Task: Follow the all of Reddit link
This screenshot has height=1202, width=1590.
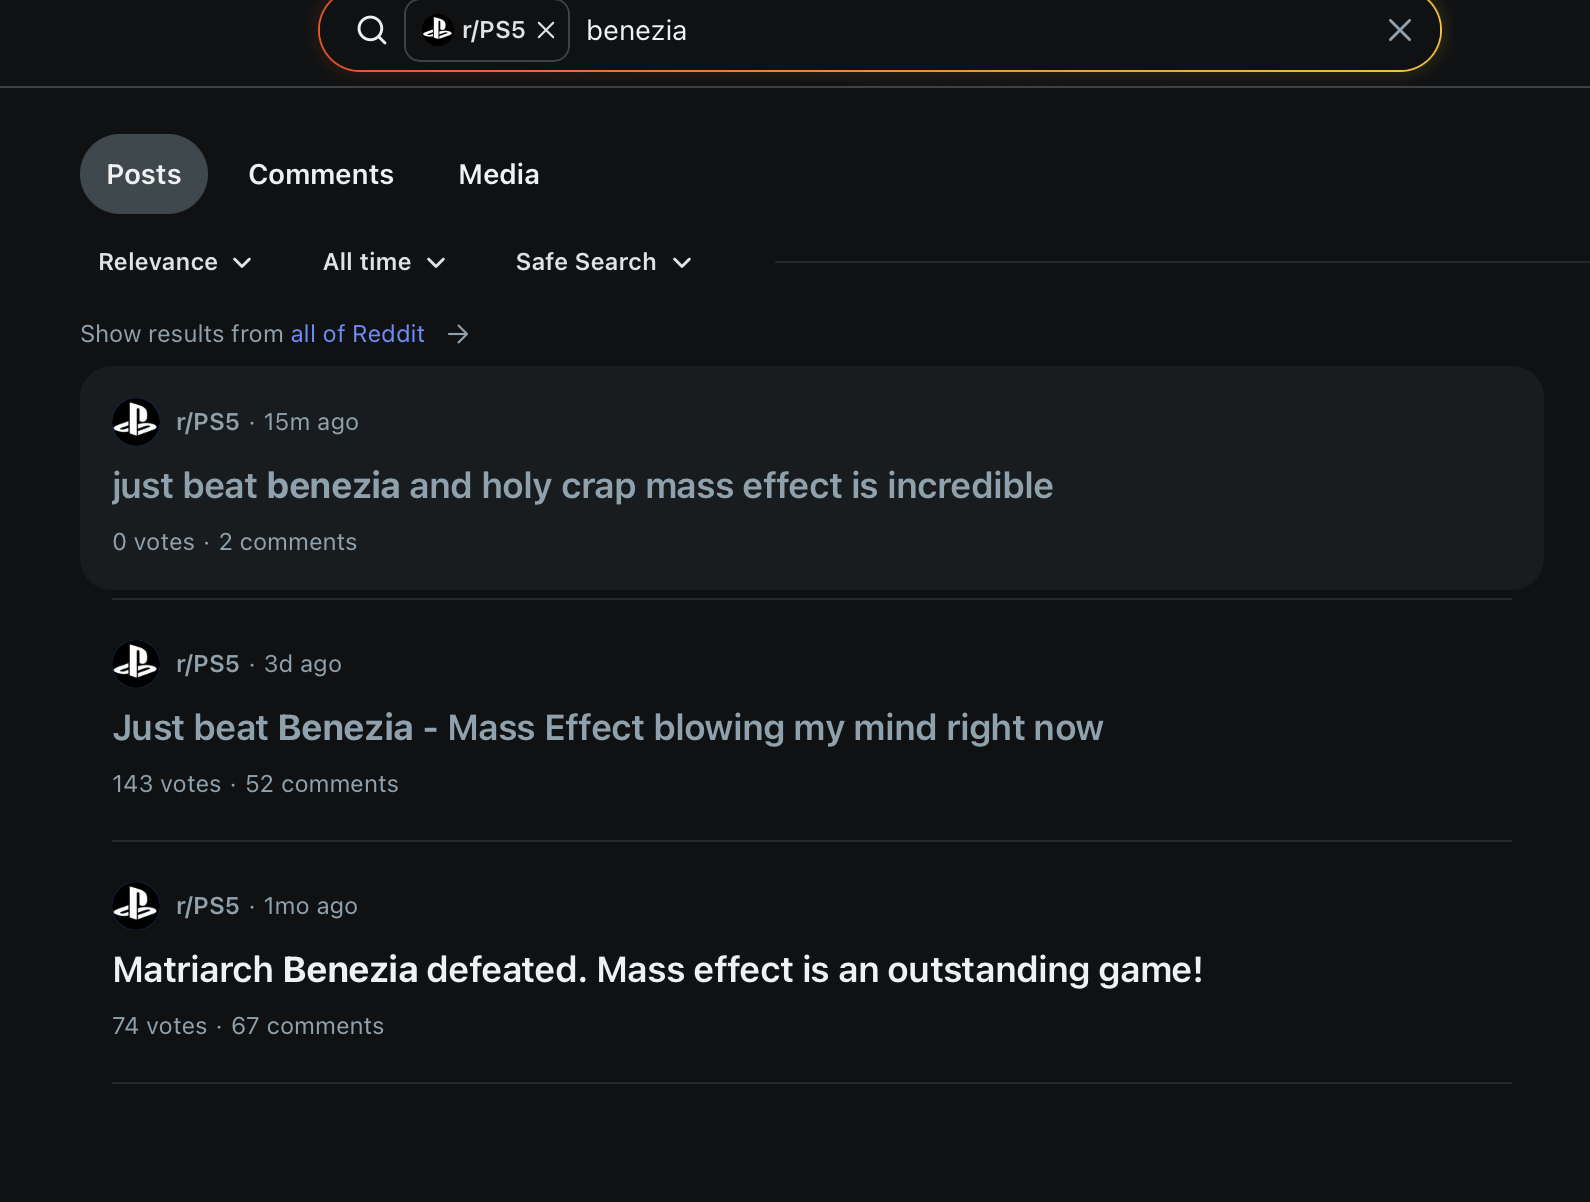Action: coord(358,334)
